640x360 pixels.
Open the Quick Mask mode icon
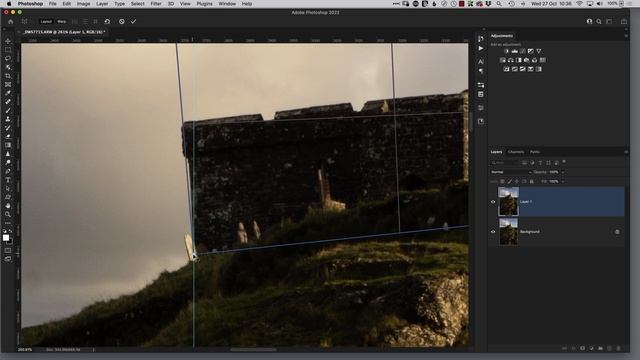(x=8, y=250)
